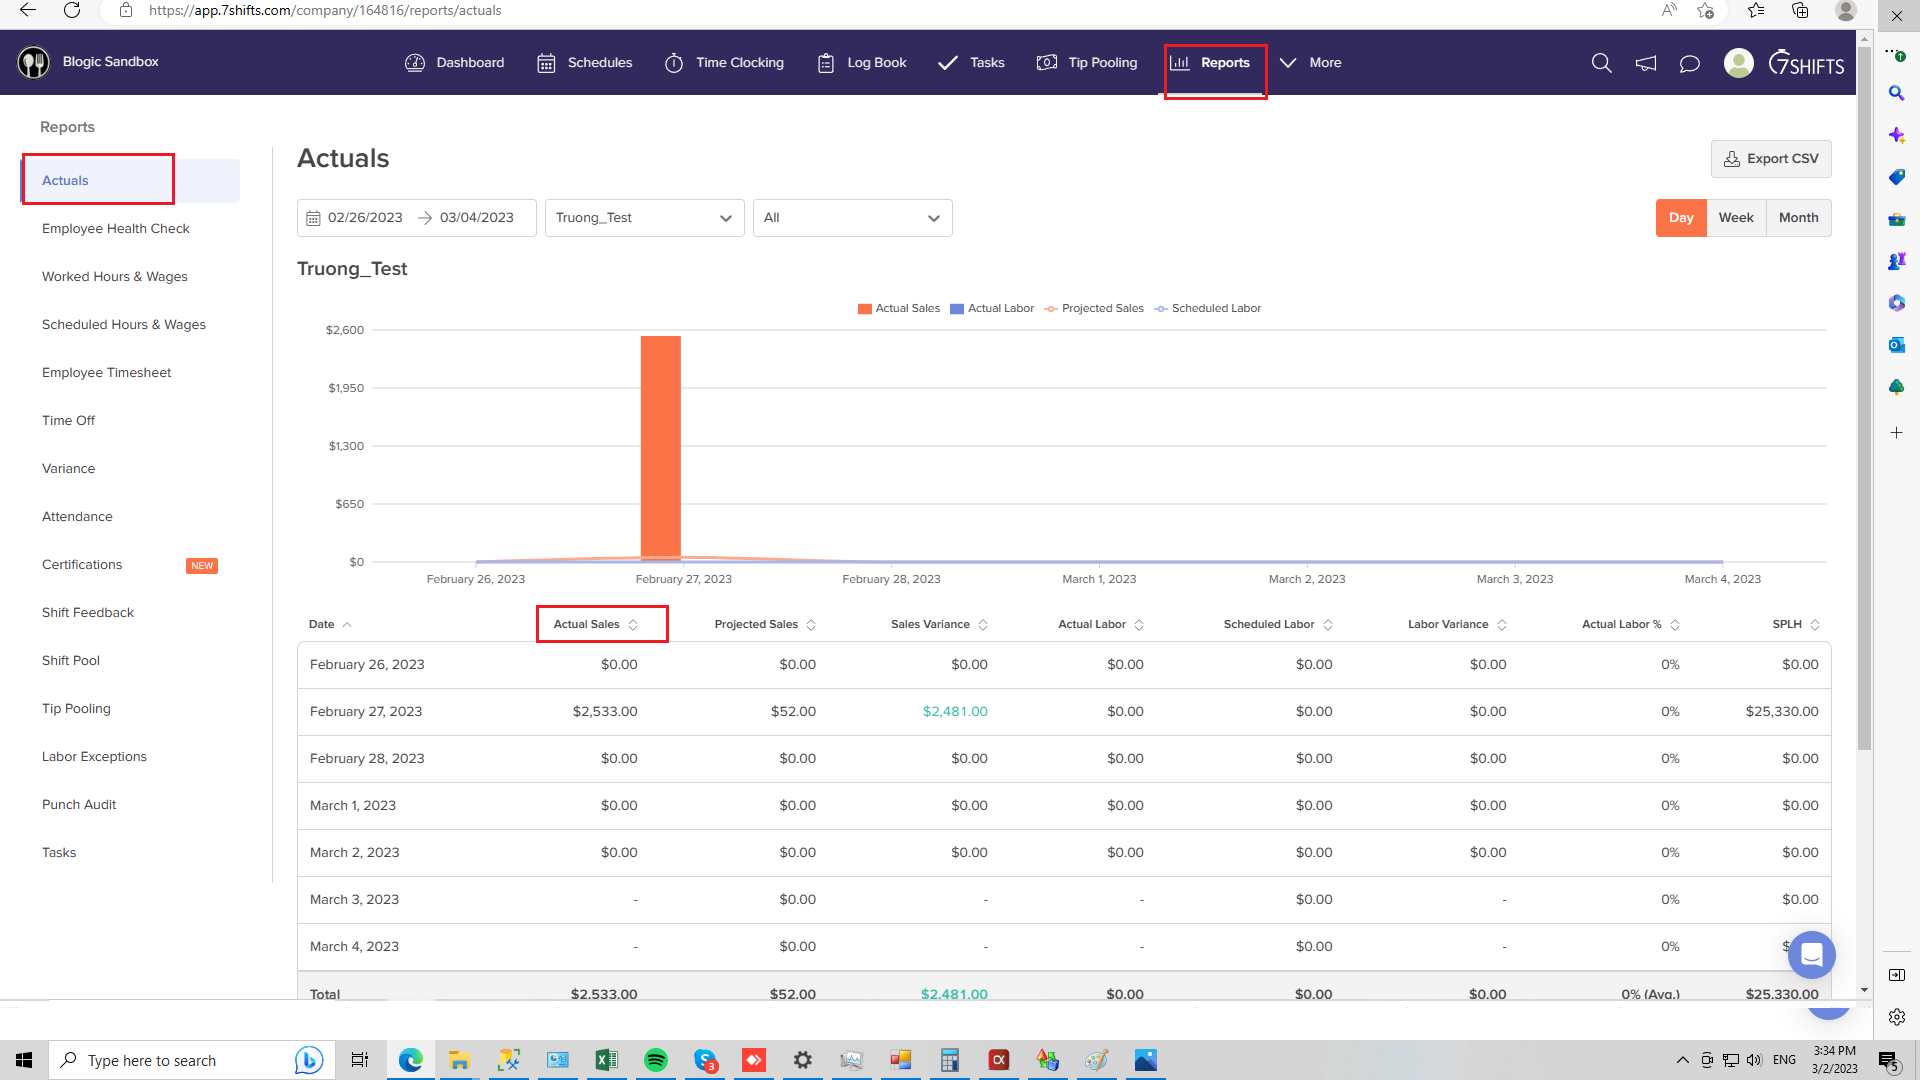1920x1080 pixels.
Task: Select the Day view toggle
Action: point(1681,218)
